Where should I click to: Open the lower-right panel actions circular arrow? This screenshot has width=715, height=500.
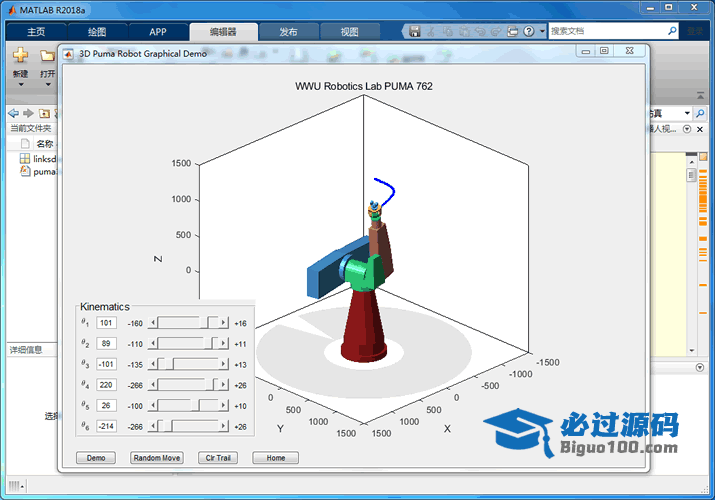point(700,367)
